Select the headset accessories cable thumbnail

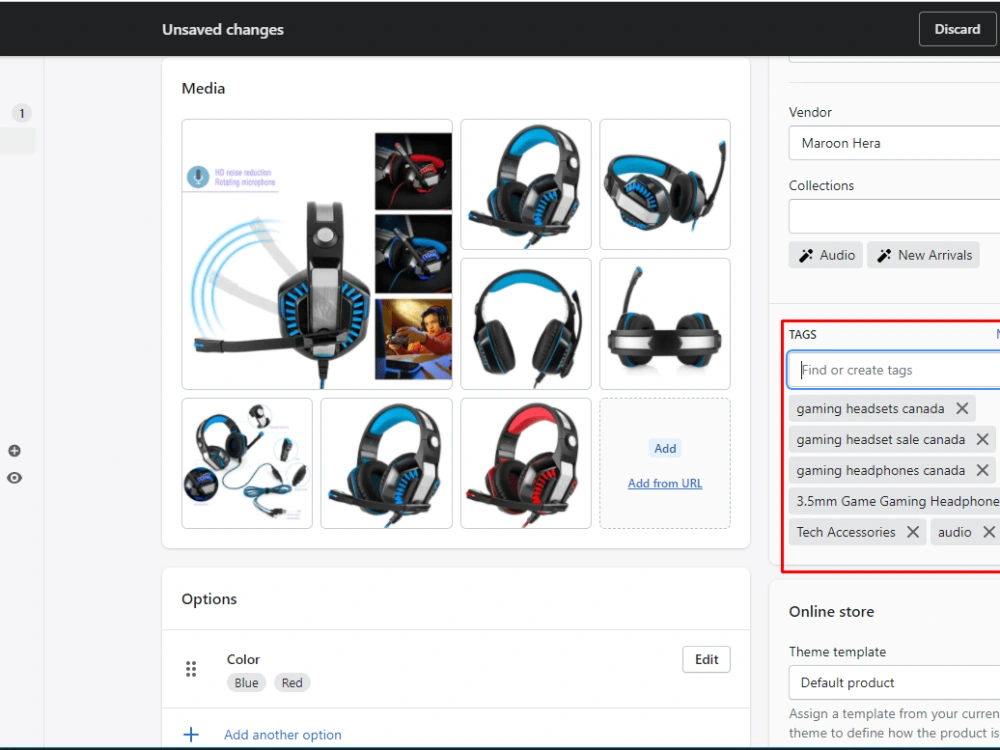[x=247, y=464]
